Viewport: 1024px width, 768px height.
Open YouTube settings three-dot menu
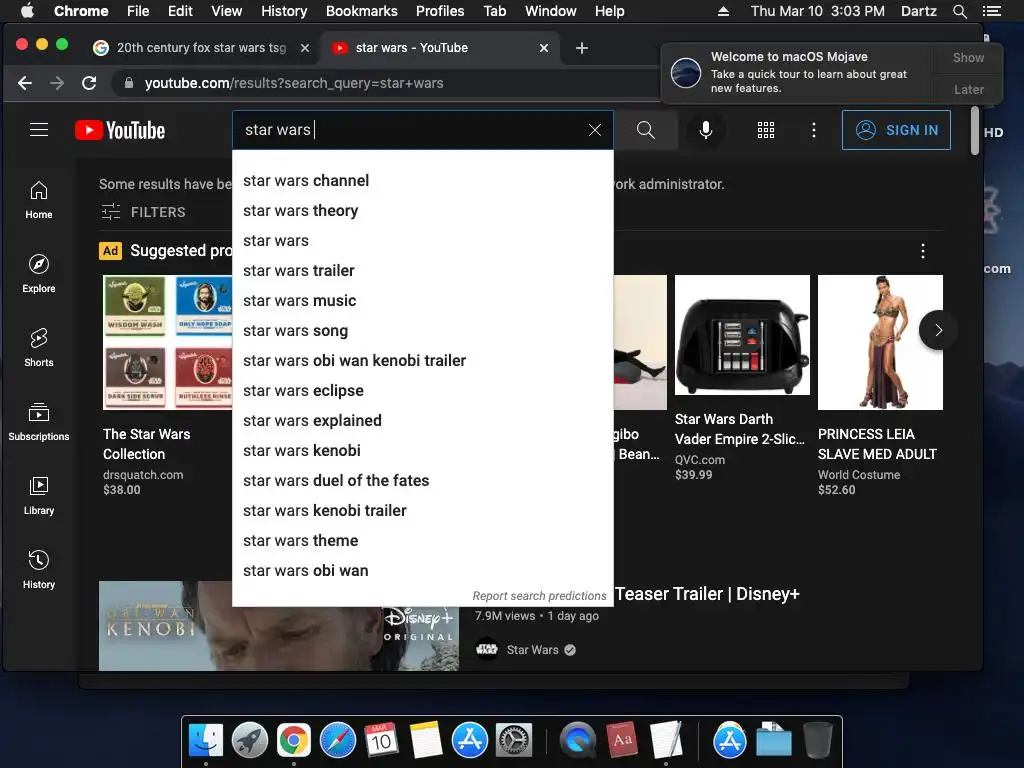click(814, 130)
